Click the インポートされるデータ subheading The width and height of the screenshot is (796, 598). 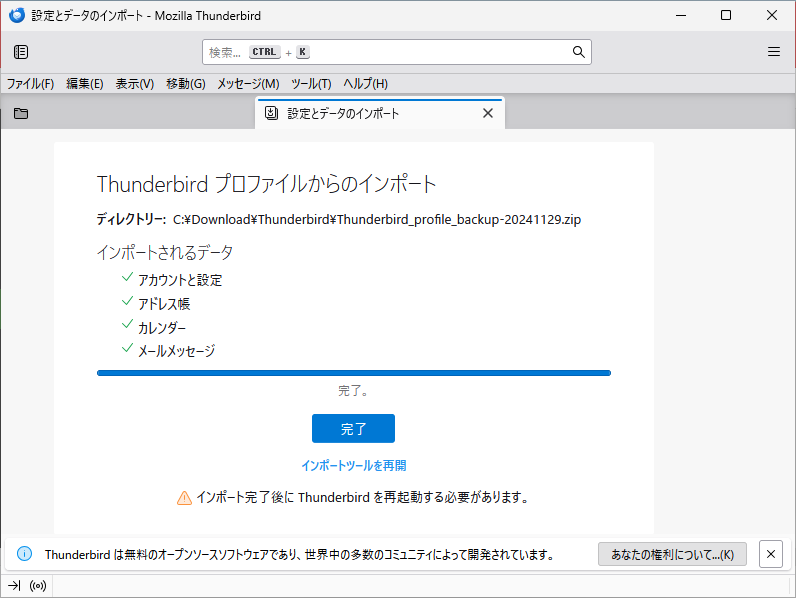coord(165,252)
